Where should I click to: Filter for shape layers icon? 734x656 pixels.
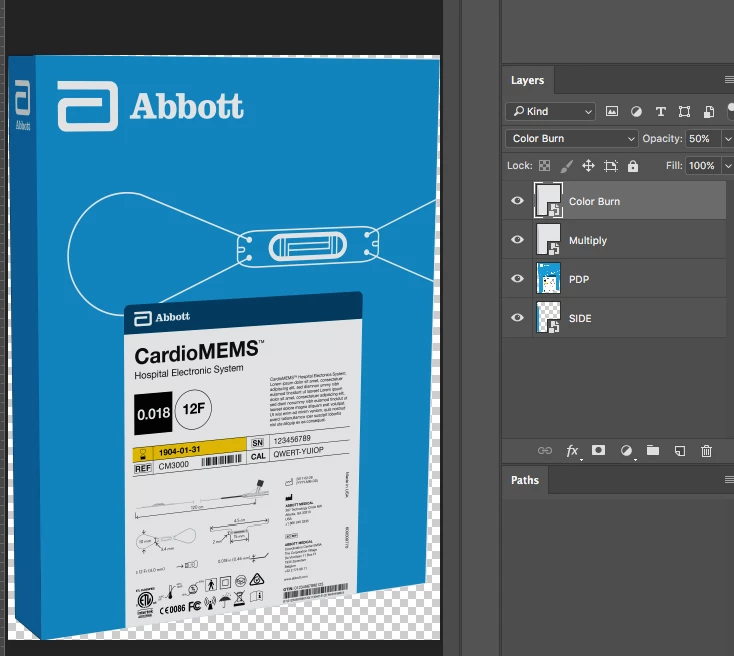click(x=684, y=111)
